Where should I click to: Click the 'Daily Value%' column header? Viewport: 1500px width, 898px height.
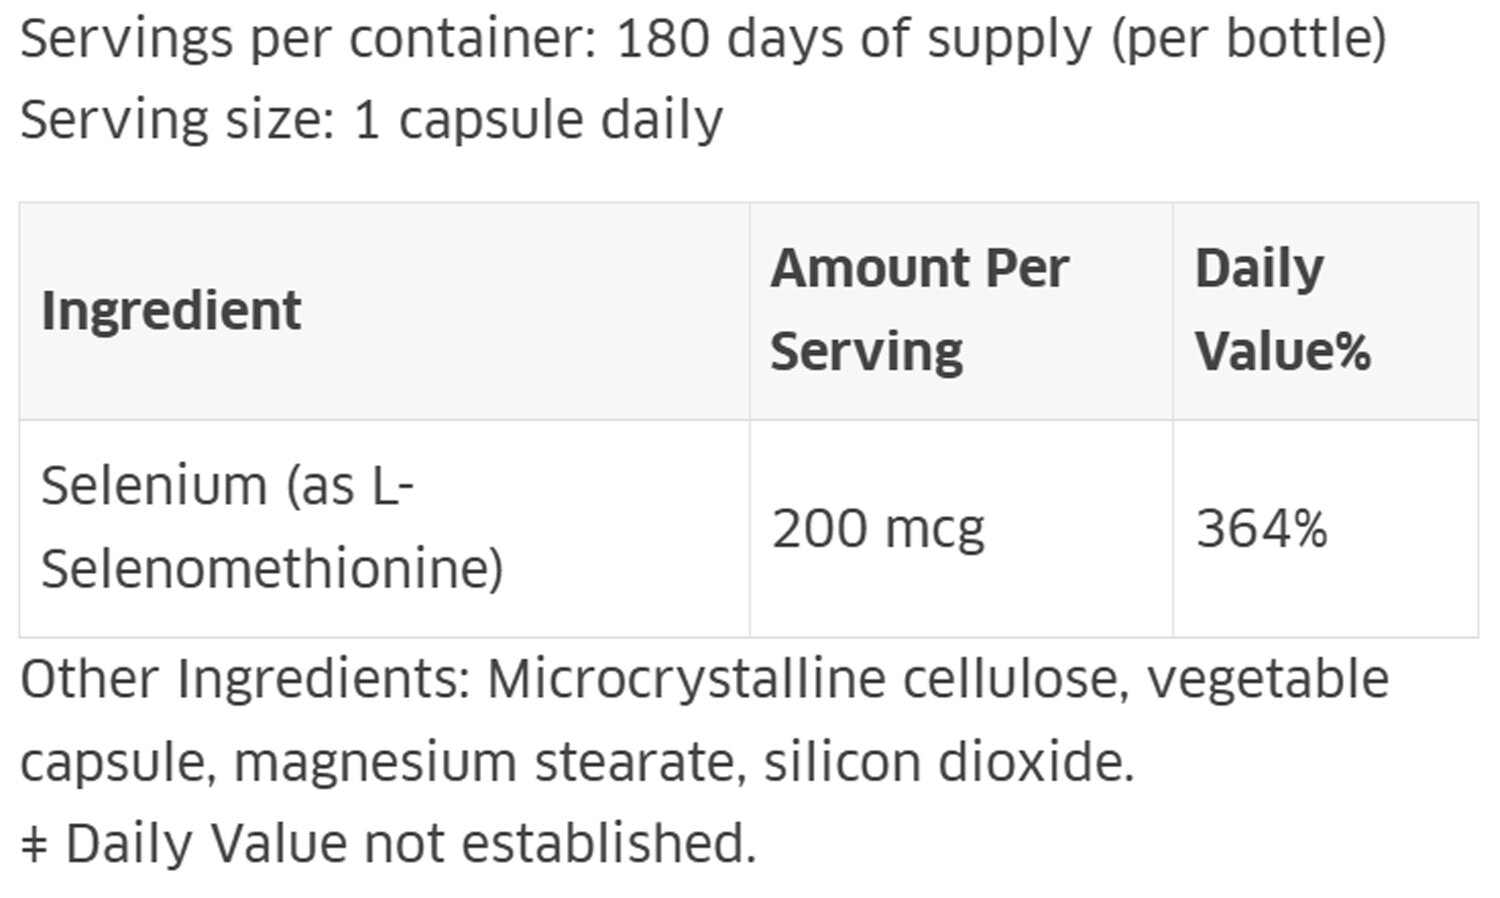click(1282, 310)
